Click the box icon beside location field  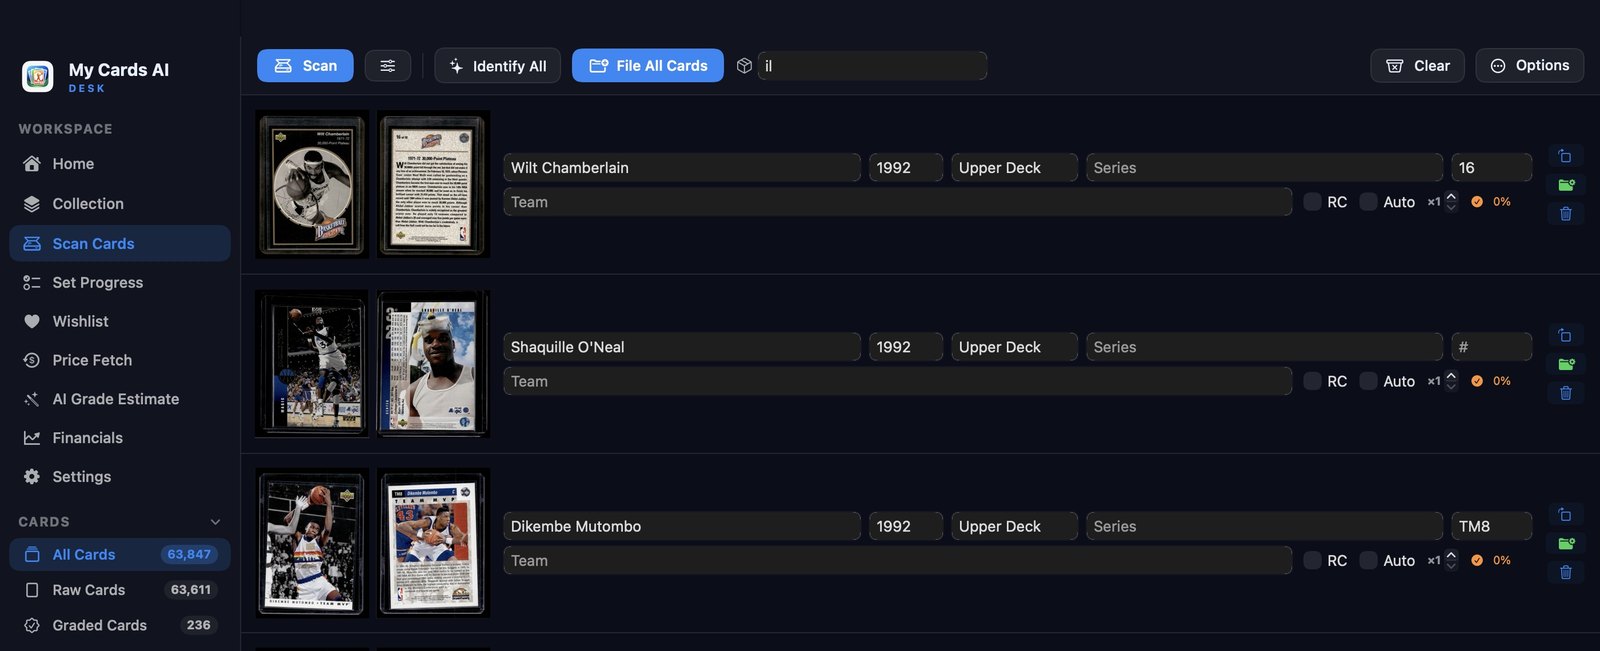(x=744, y=66)
